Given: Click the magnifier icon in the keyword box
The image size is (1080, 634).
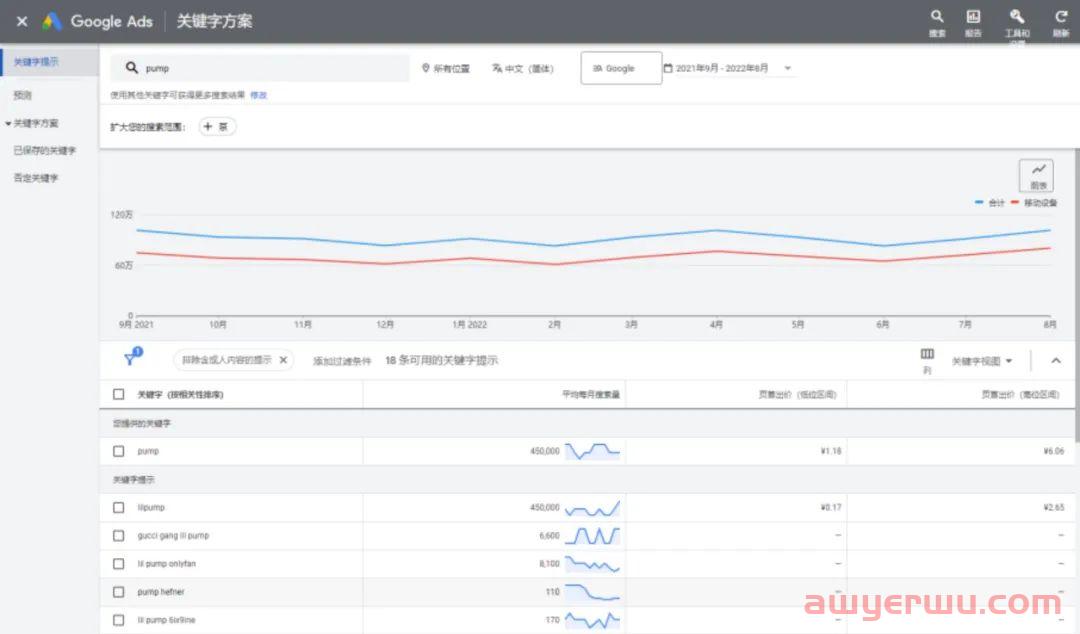Looking at the screenshot, I should tap(132, 68).
